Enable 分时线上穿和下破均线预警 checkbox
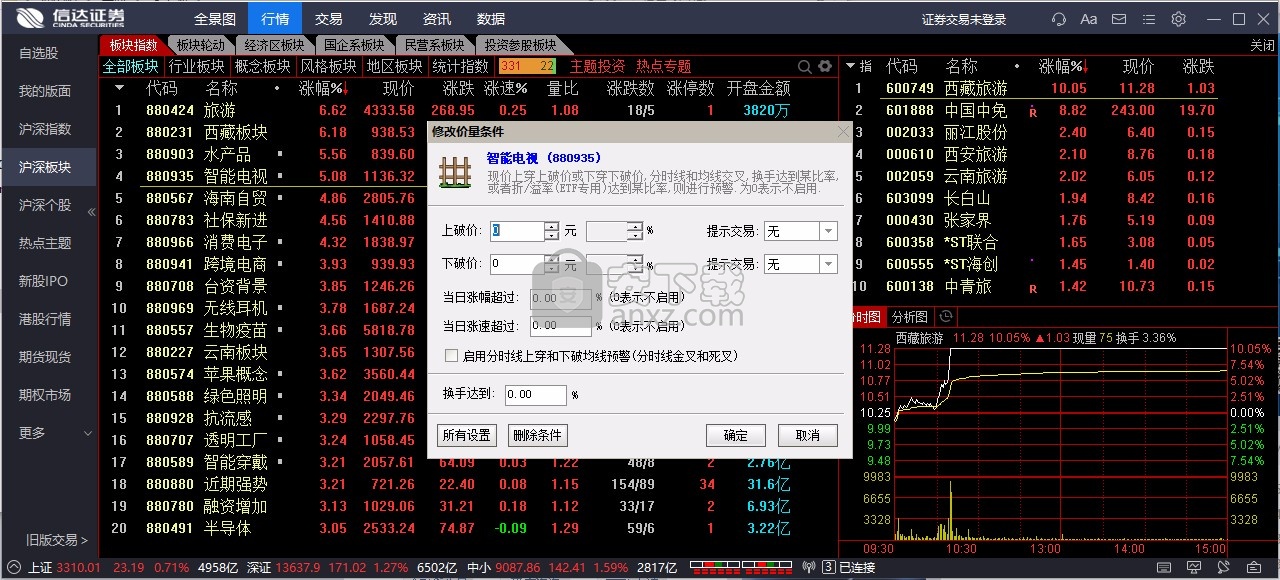This screenshot has height=580, width=1280. coord(452,356)
